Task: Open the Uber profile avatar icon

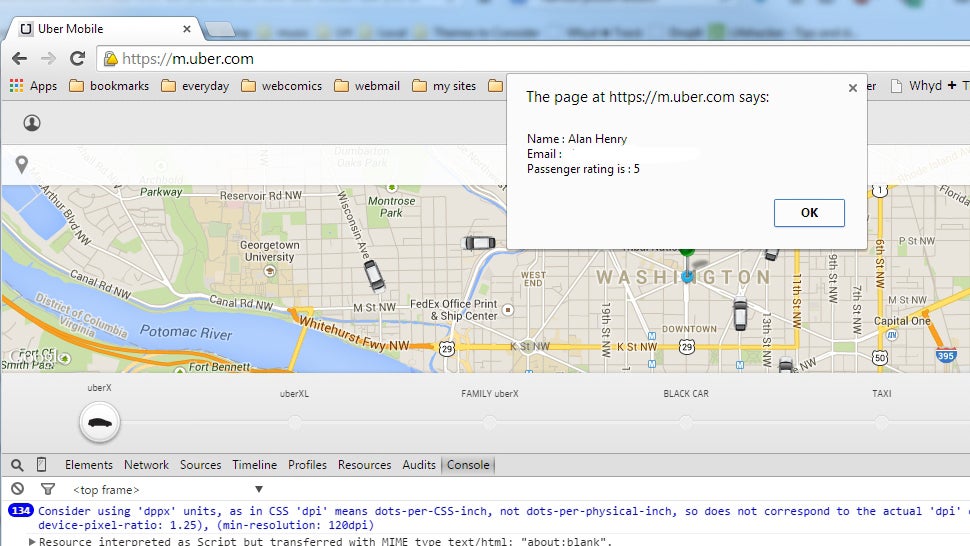Action: [x=32, y=123]
